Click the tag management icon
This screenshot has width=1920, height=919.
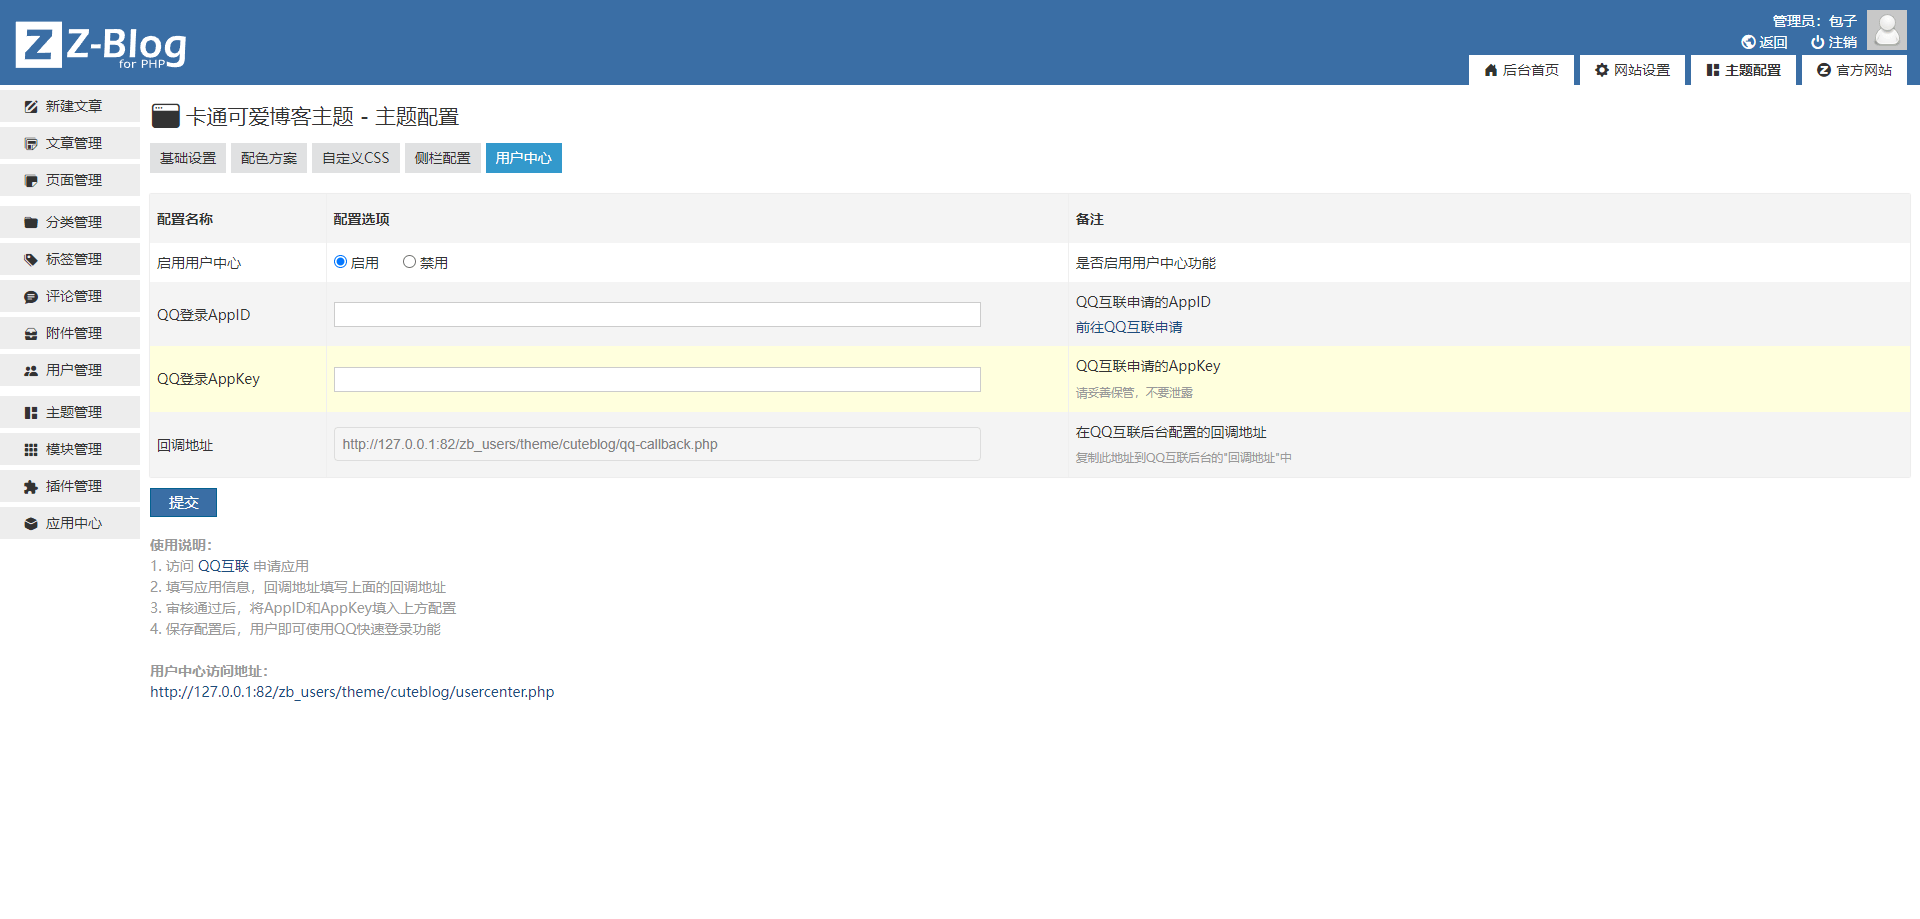tap(31, 259)
